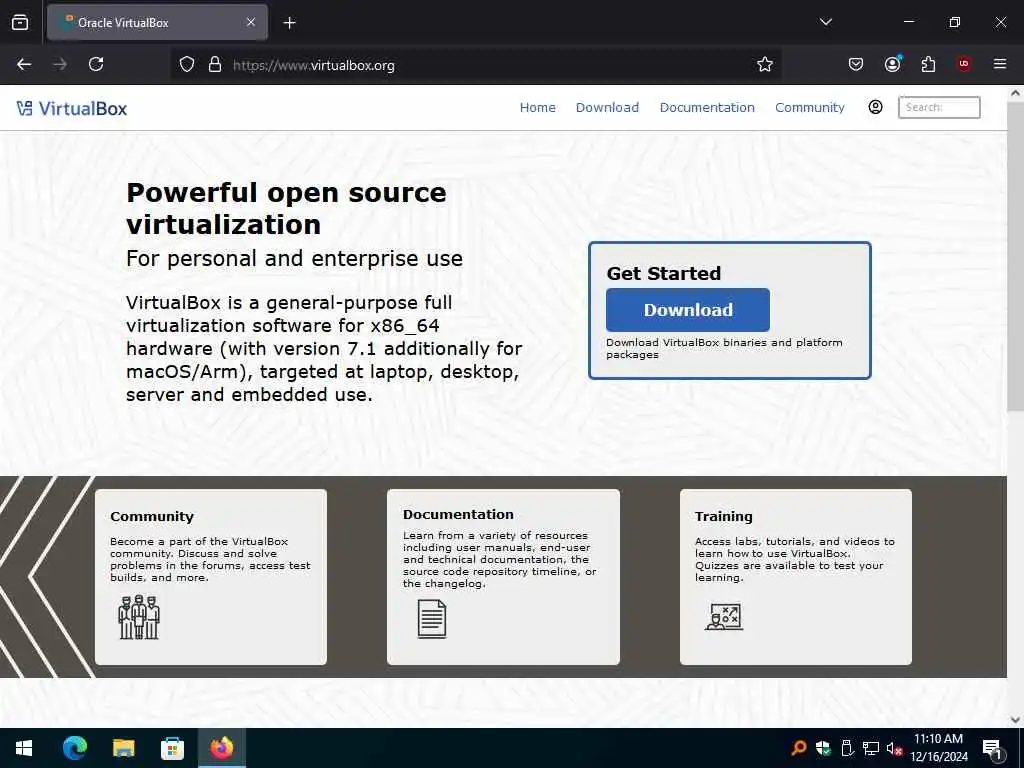Go to Home in site navigation

click(537, 108)
